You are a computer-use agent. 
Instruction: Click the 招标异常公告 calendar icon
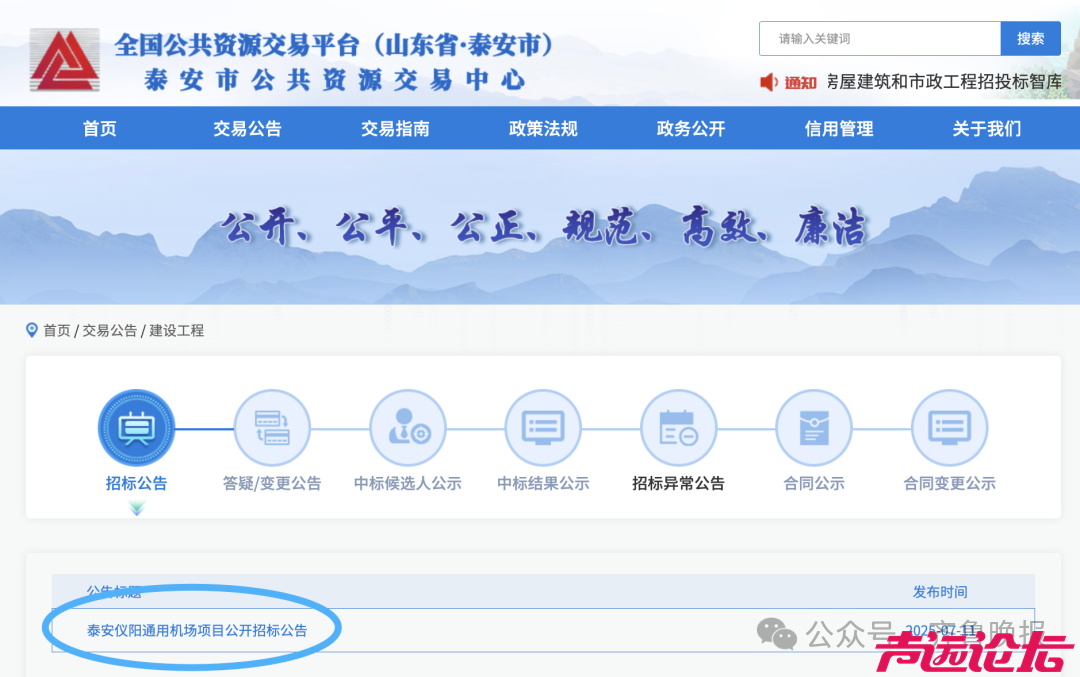678,425
